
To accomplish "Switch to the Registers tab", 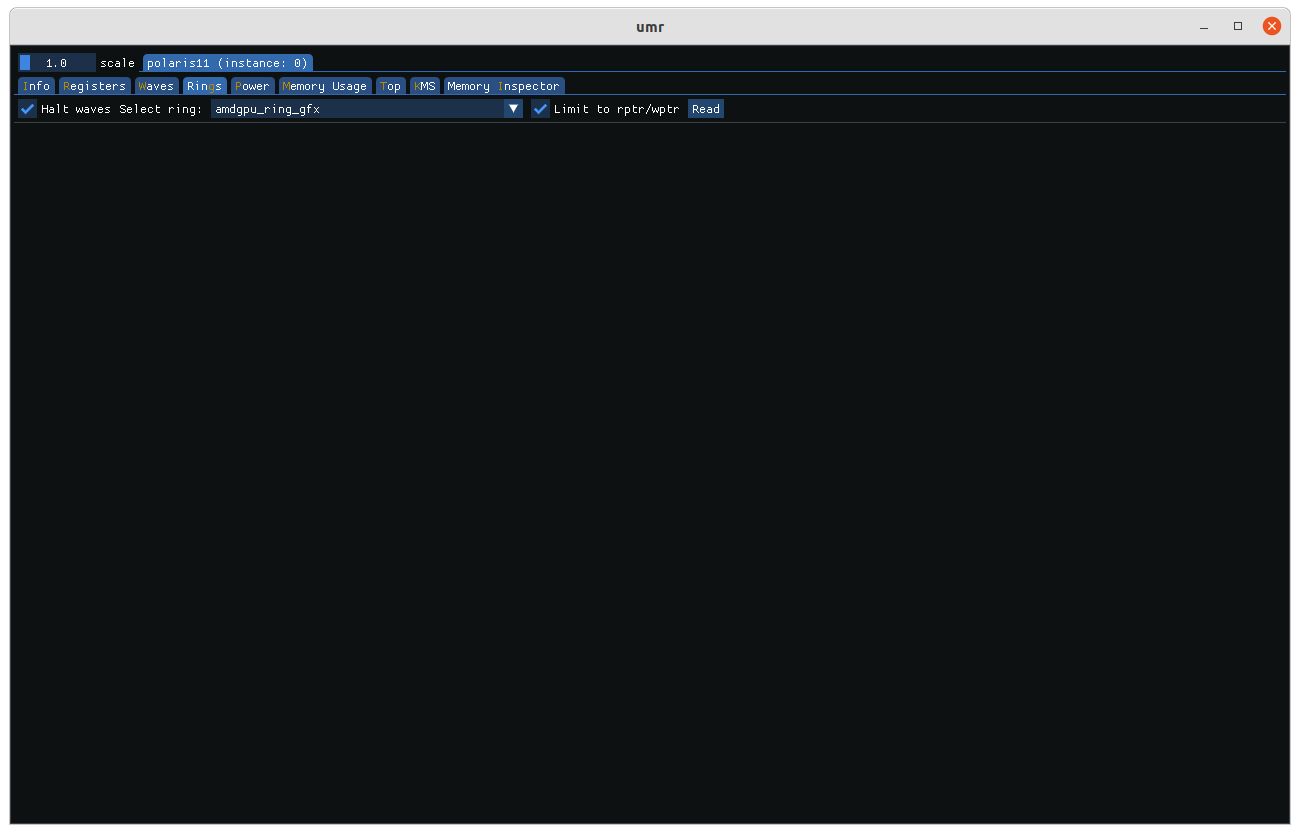I will pos(94,86).
